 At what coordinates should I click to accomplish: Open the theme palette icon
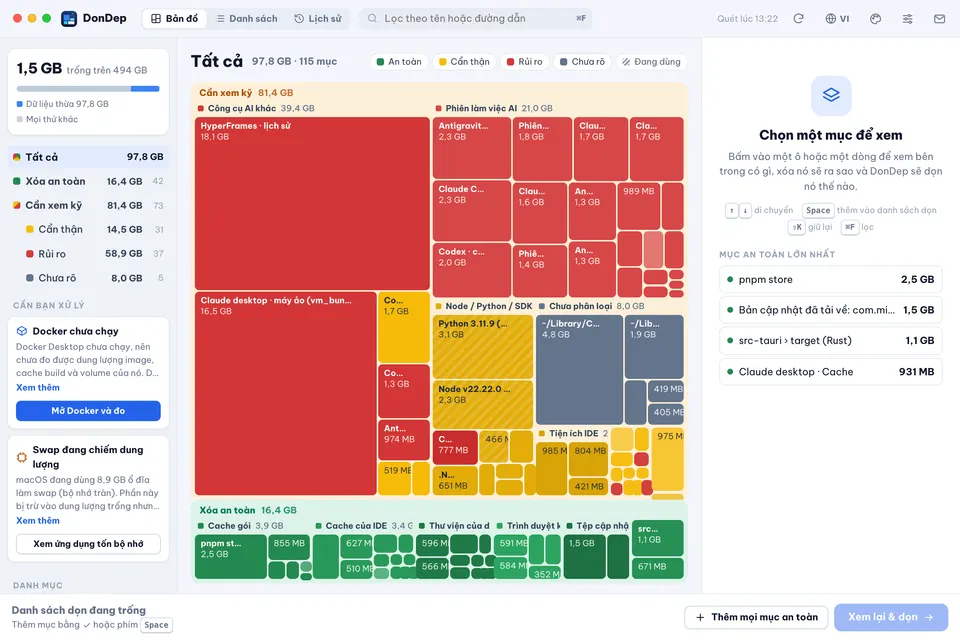pyautogui.click(x=876, y=18)
